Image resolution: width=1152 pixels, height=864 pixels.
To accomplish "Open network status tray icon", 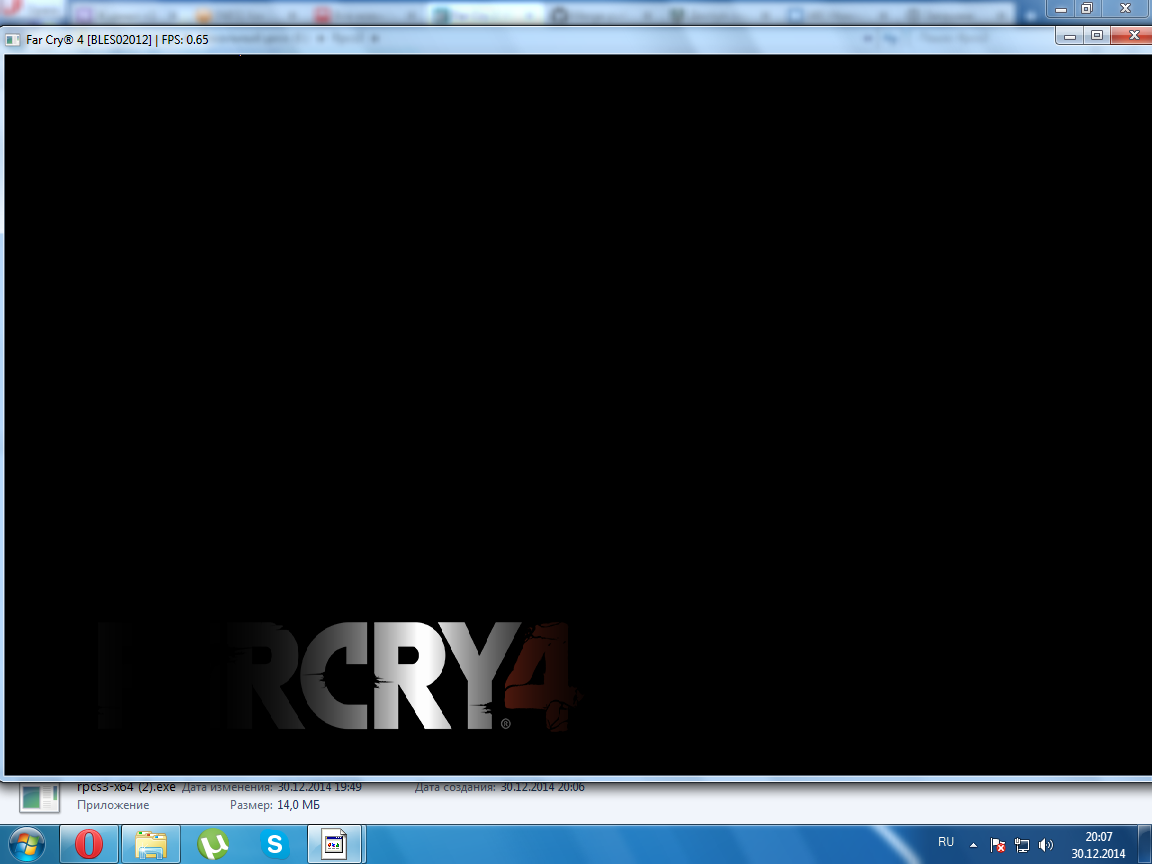I will [x=1021, y=845].
